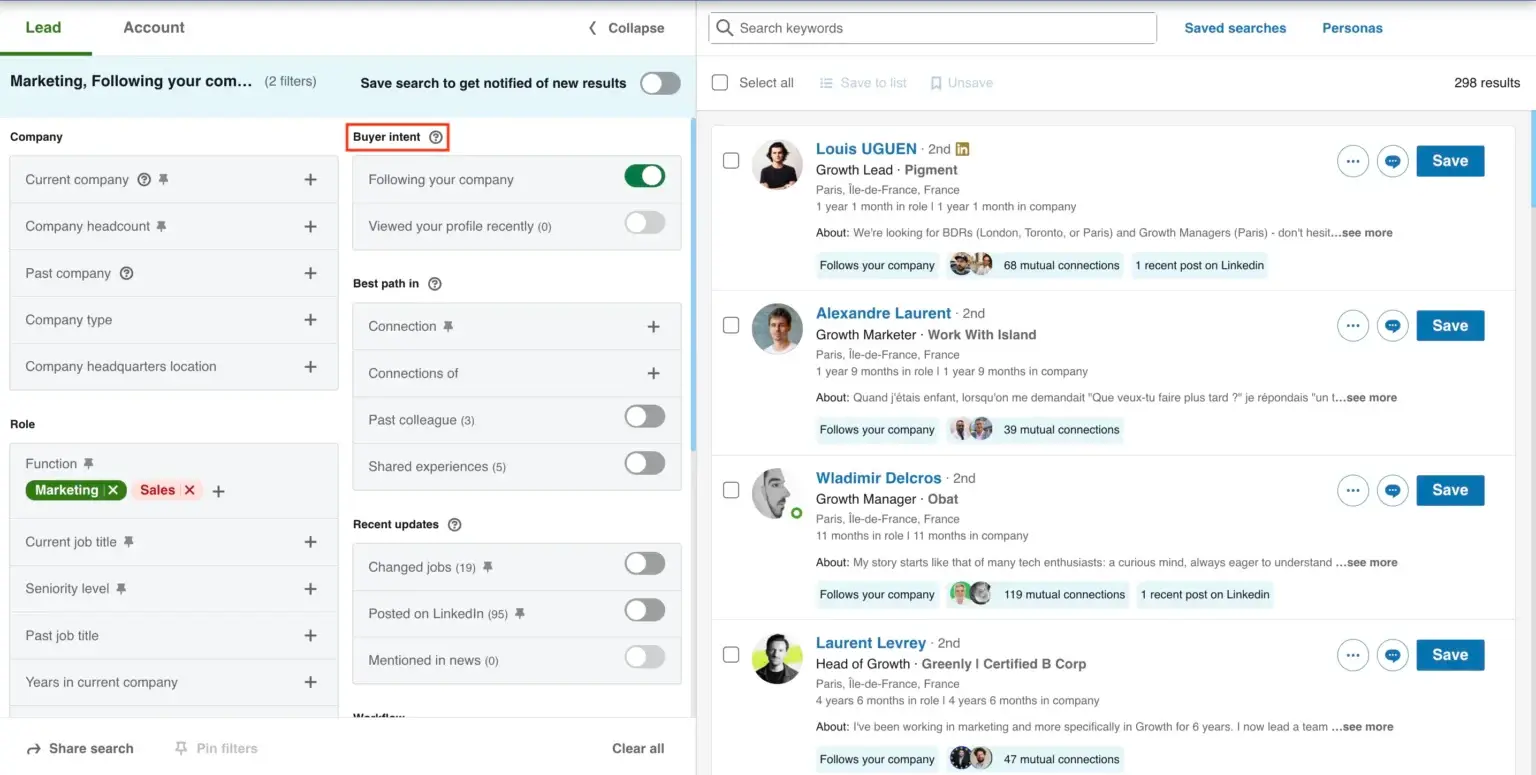This screenshot has height=775, width=1536.
Task: Toggle Shared experiences filter
Action: point(645,463)
